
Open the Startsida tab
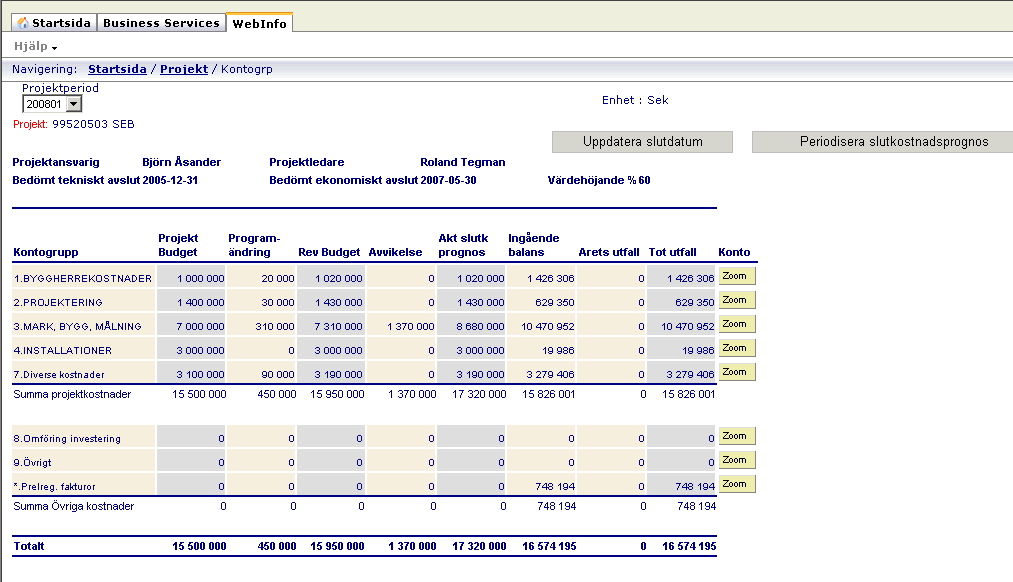coord(54,23)
